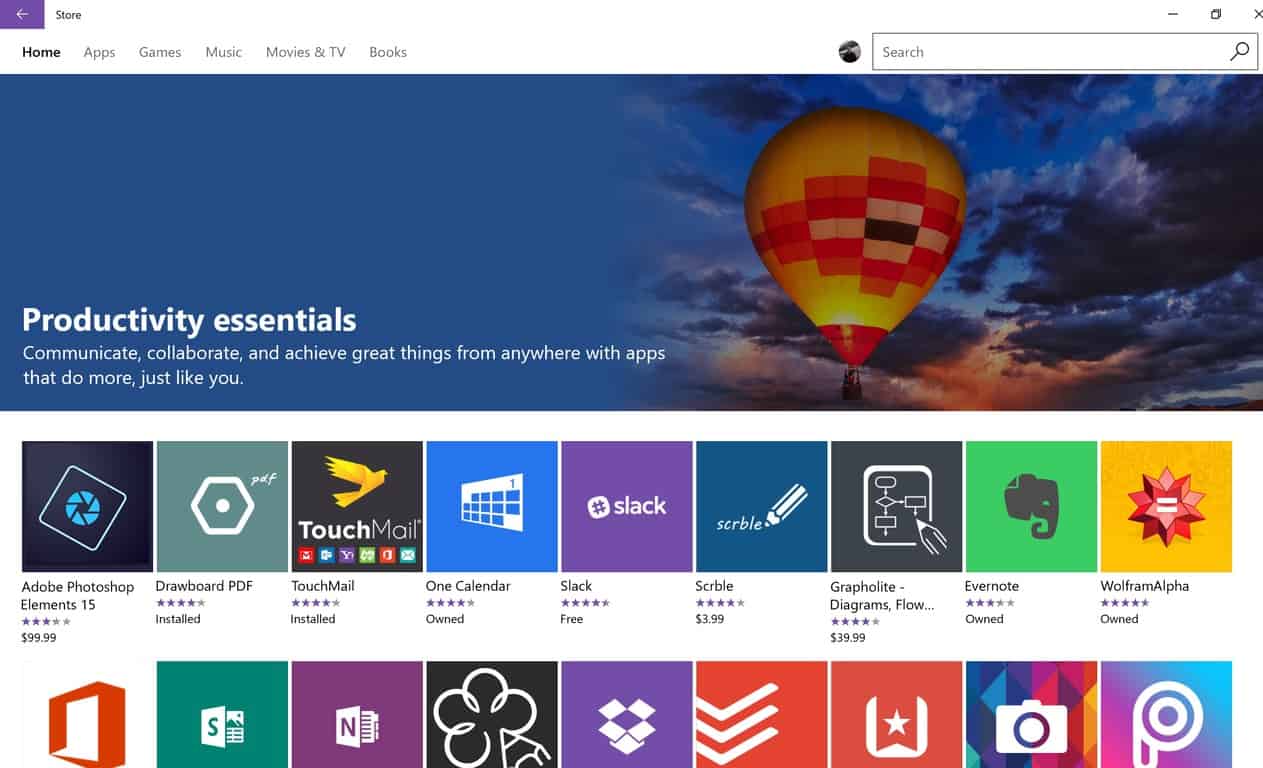Open the colorful camera app tile
The image size is (1263, 768).
(1031, 714)
